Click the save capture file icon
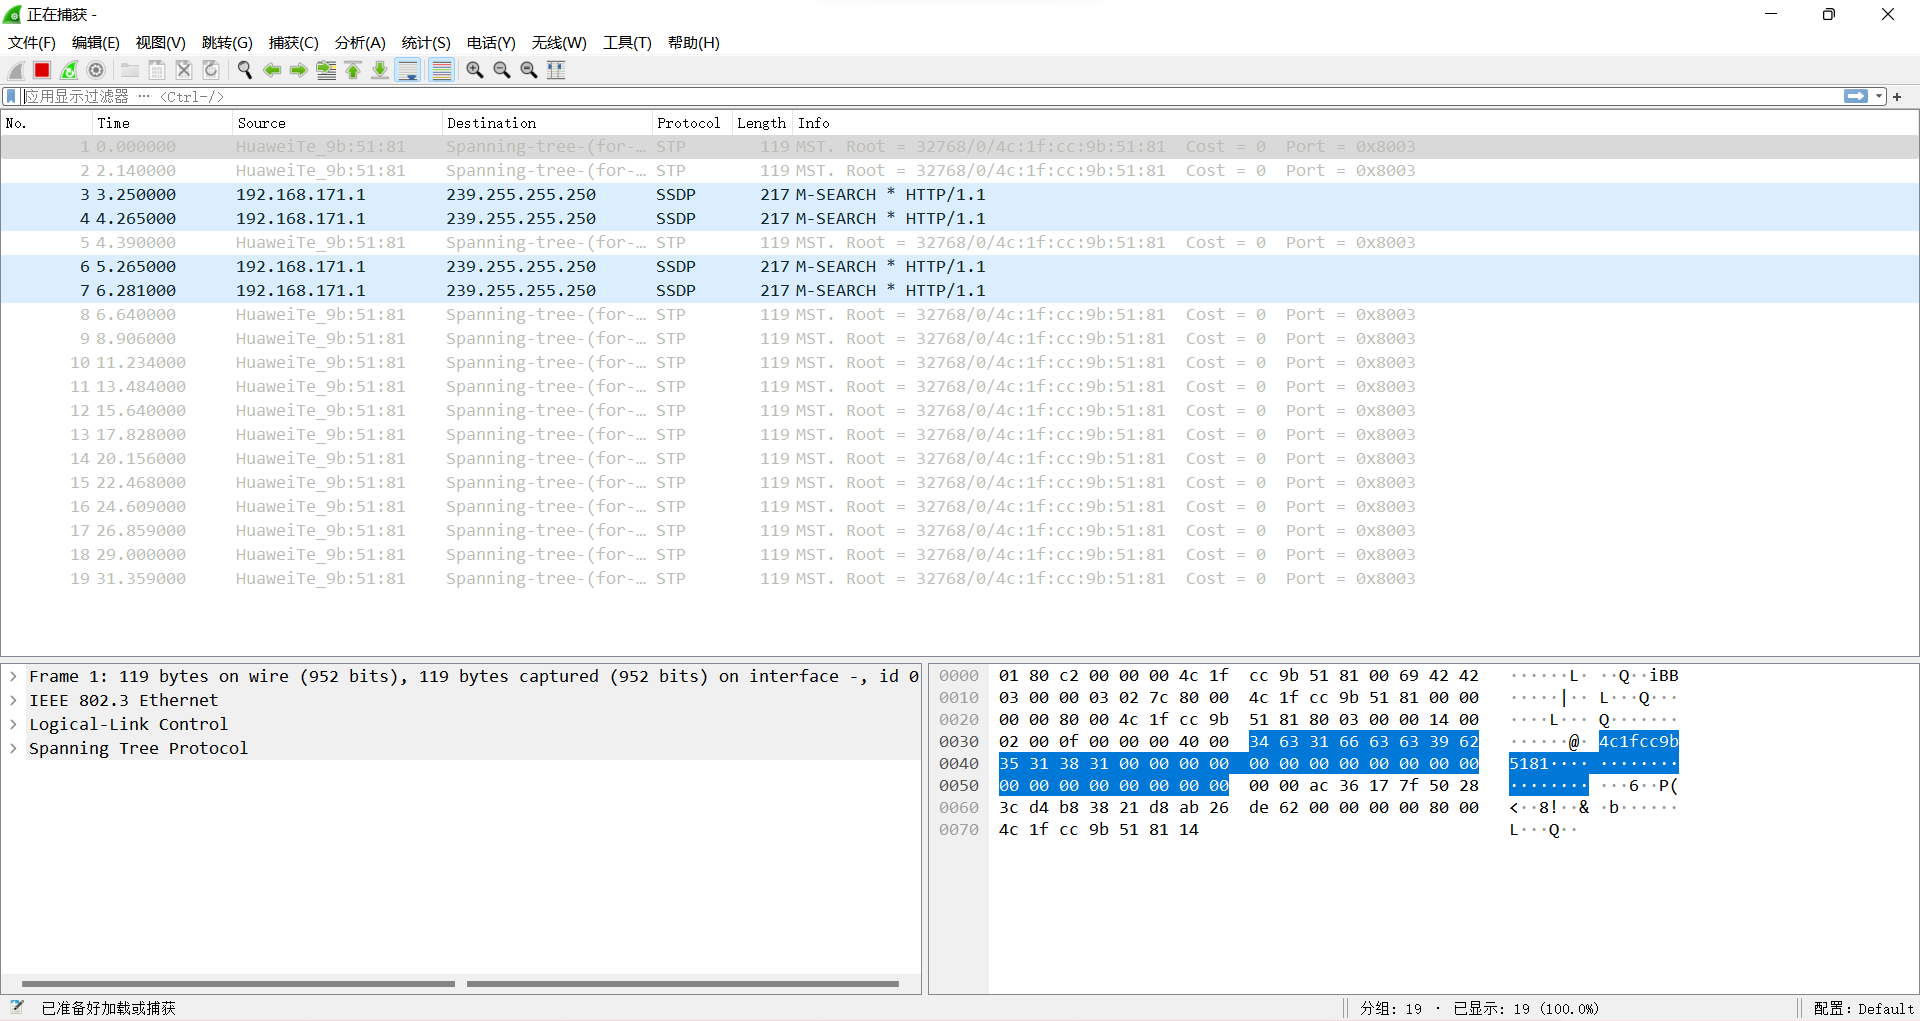 157,70
